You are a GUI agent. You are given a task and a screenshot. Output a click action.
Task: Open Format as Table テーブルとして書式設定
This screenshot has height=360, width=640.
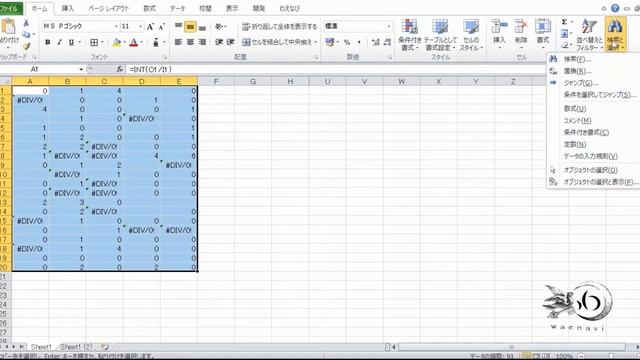point(440,35)
